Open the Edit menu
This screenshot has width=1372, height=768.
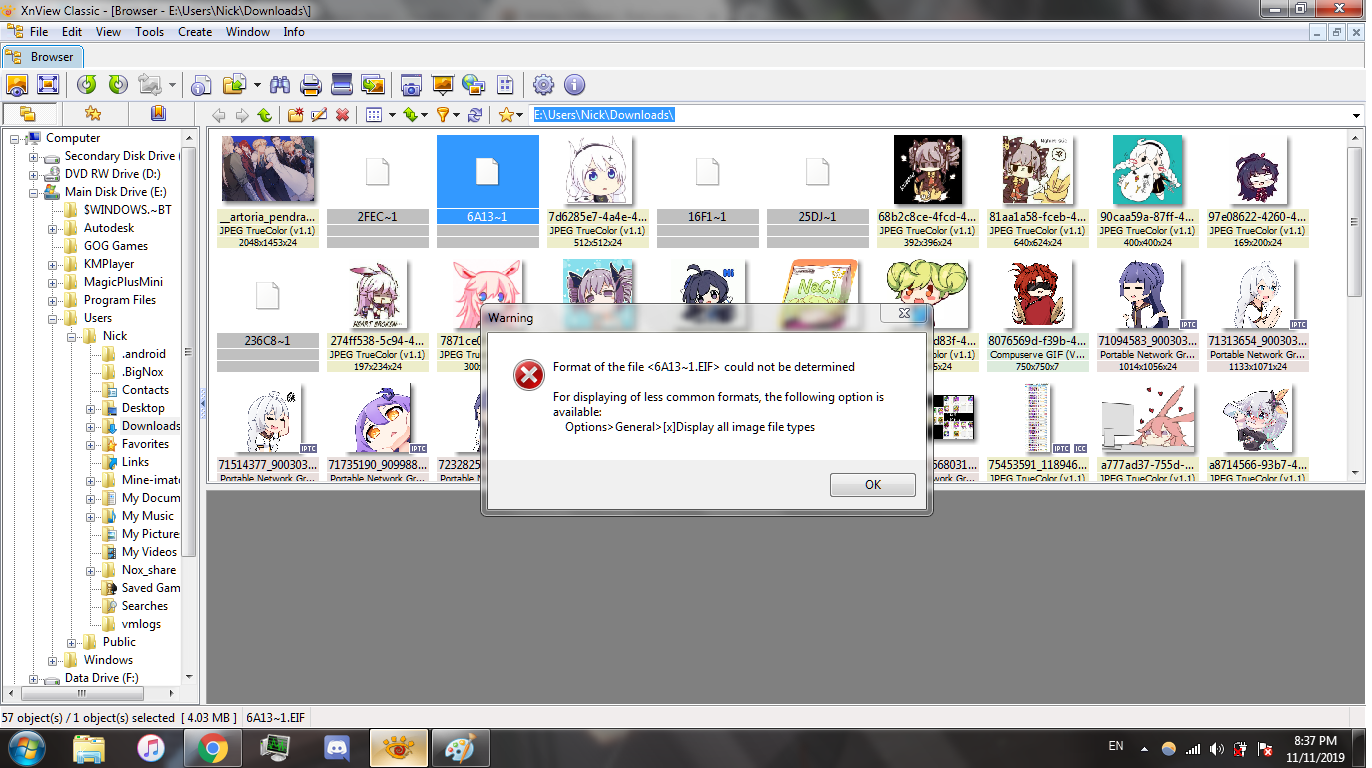(x=72, y=32)
